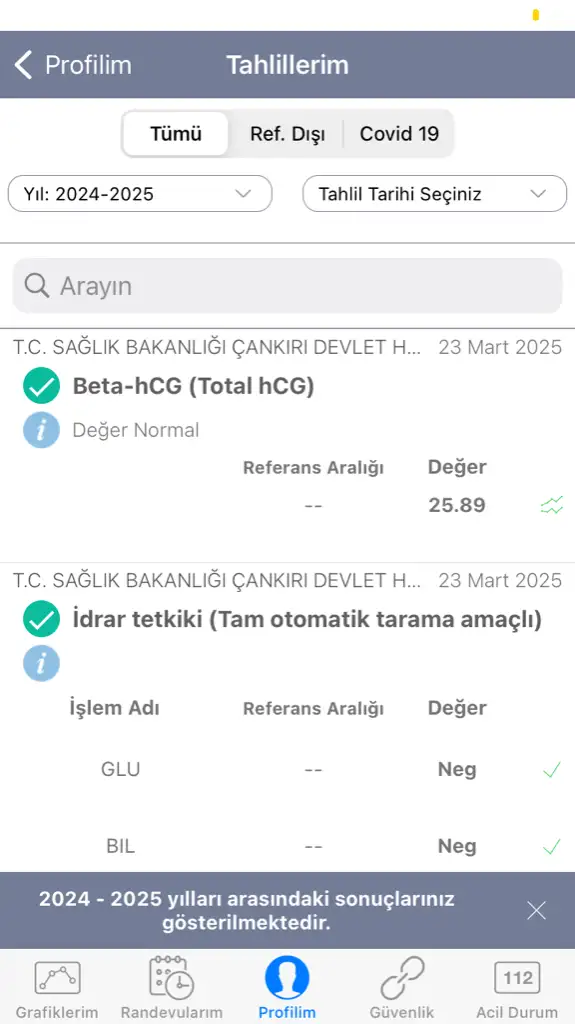Tap info icon under İdrar tetkiki

(41, 664)
